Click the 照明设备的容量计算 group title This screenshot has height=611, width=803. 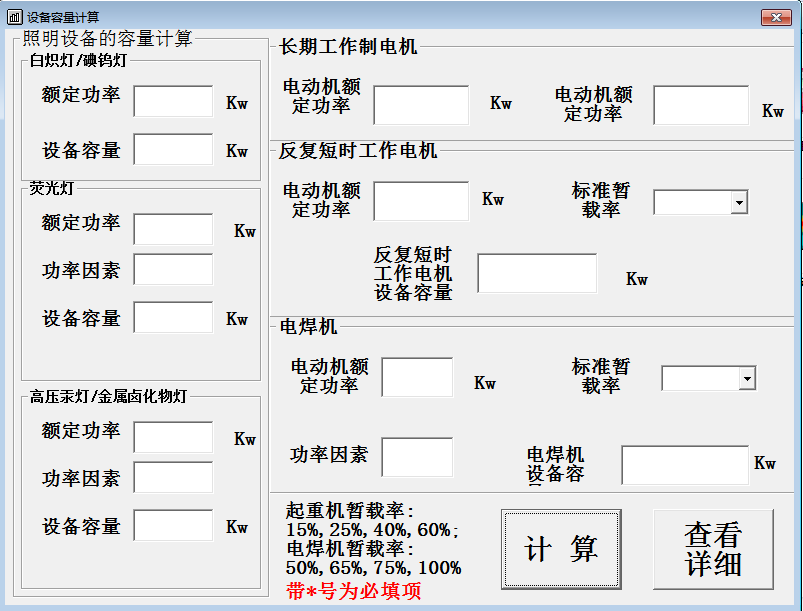108,38
